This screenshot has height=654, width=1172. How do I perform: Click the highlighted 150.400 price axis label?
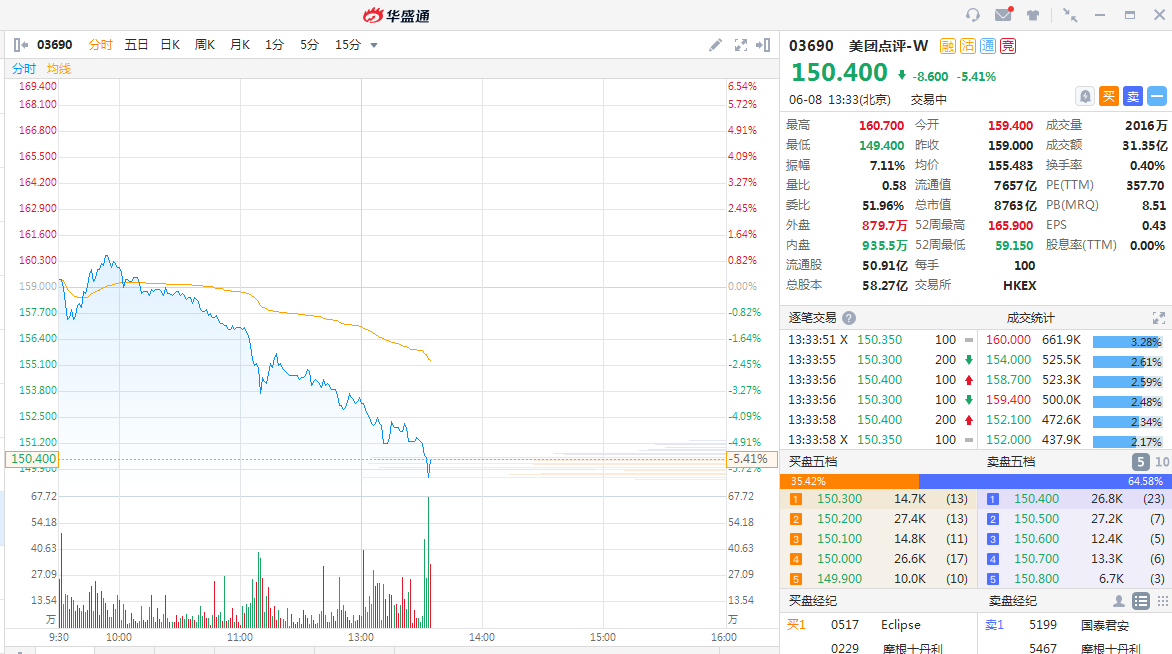pos(32,460)
